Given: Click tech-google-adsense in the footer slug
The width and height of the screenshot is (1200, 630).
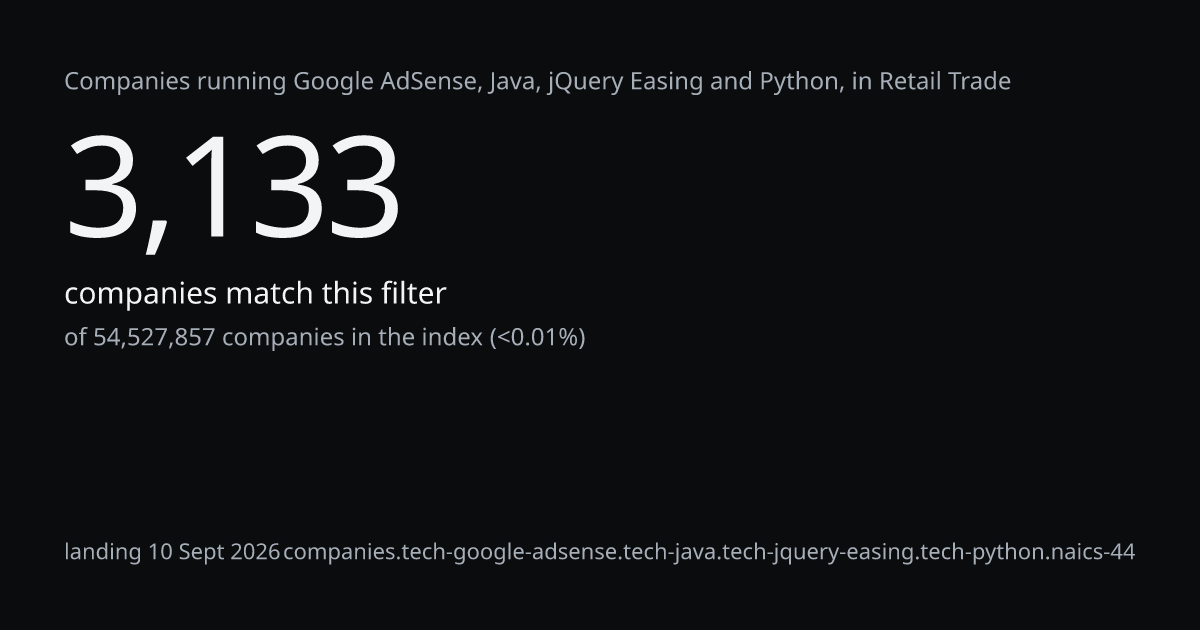Looking at the screenshot, I should click(508, 552).
